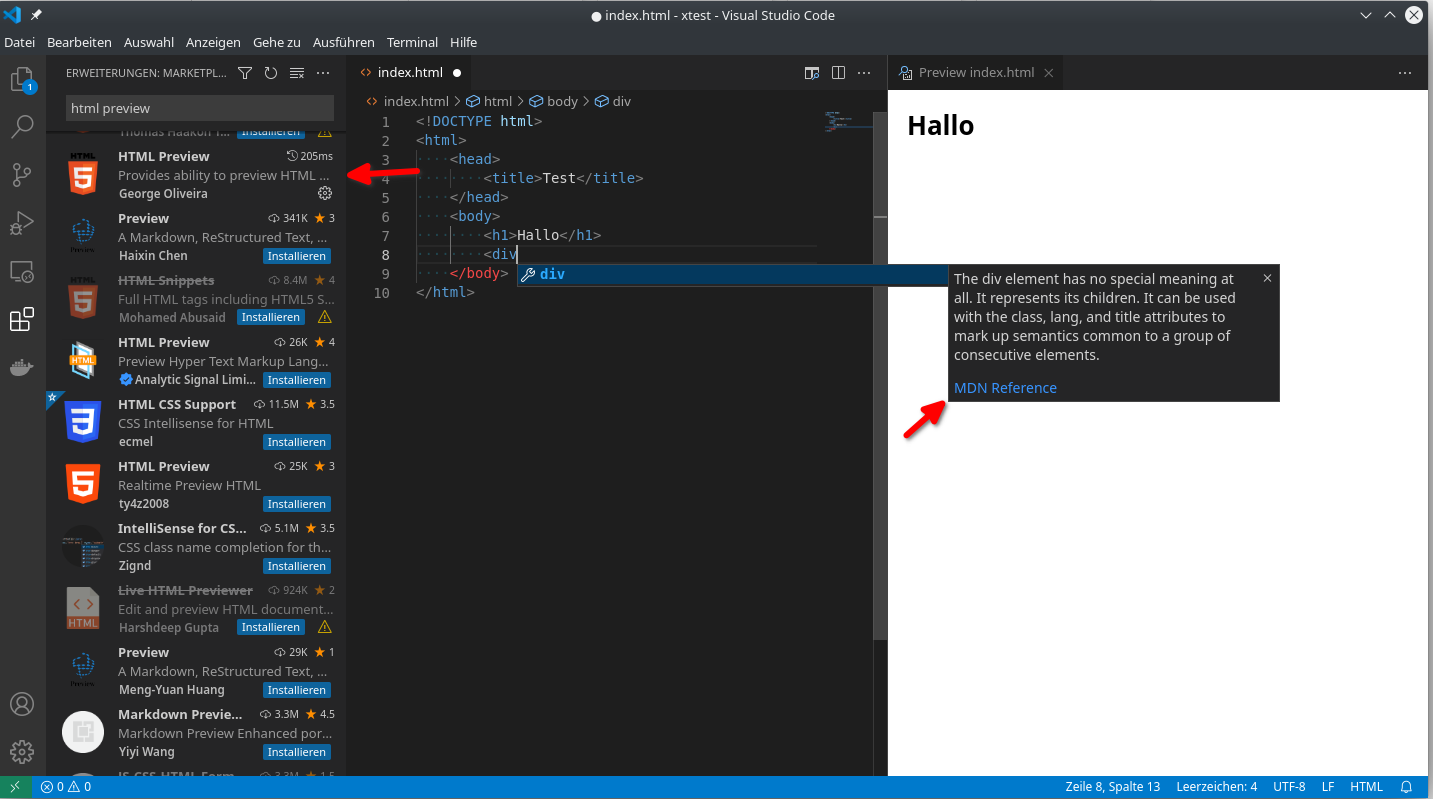Open the Bearbeiten menu
1433x799 pixels.
click(x=79, y=42)
